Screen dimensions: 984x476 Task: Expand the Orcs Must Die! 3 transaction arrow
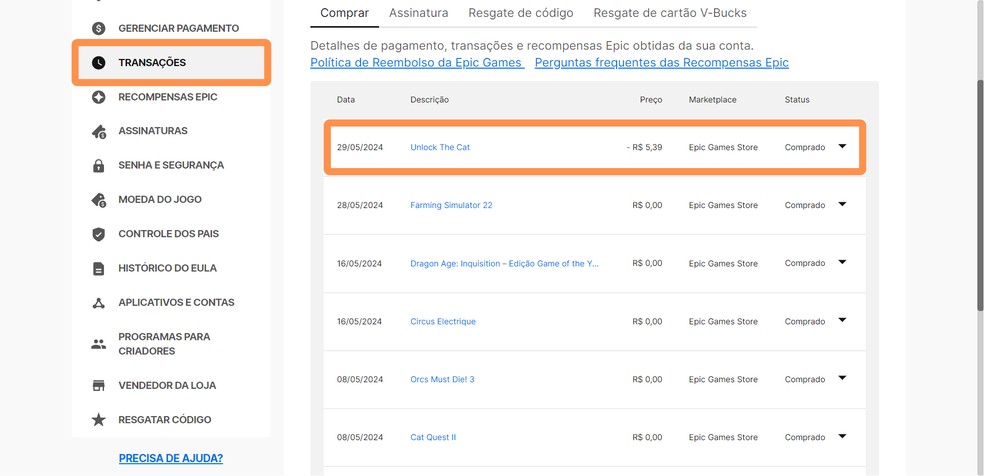pos(842,379)
